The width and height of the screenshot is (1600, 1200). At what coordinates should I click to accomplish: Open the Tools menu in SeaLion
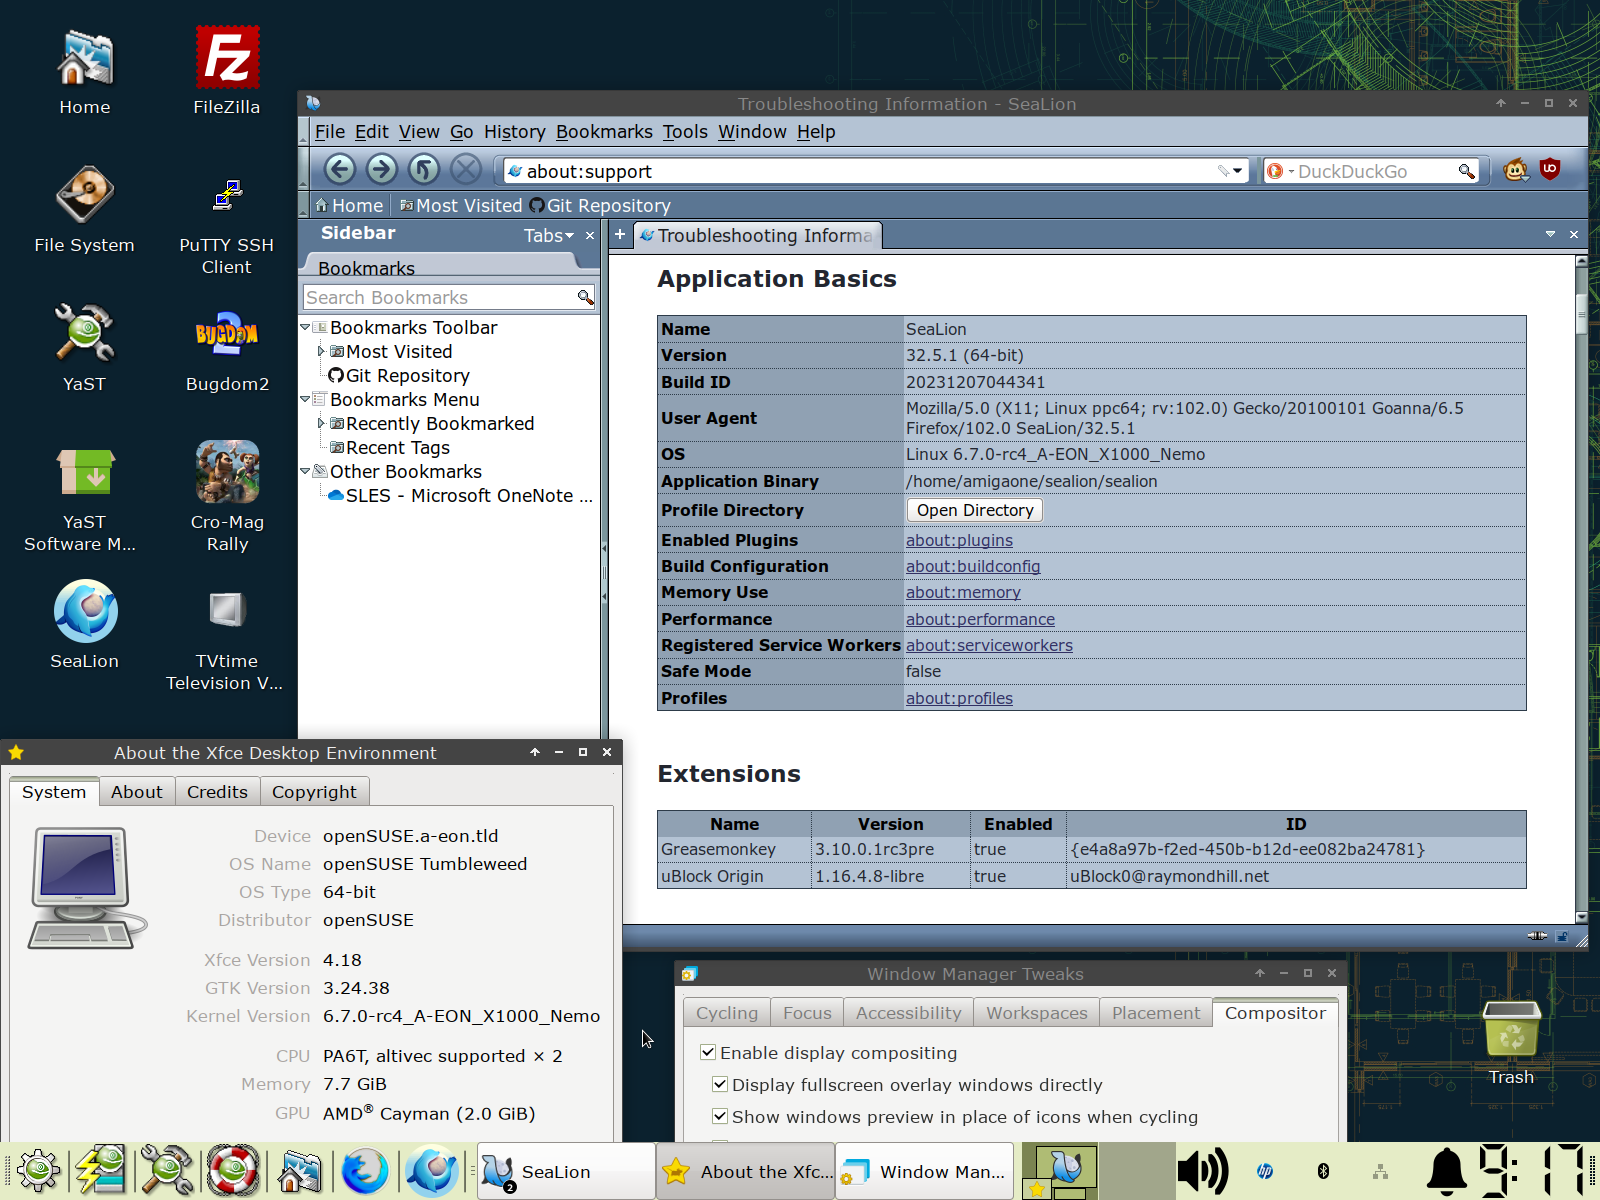pos(685,132)
